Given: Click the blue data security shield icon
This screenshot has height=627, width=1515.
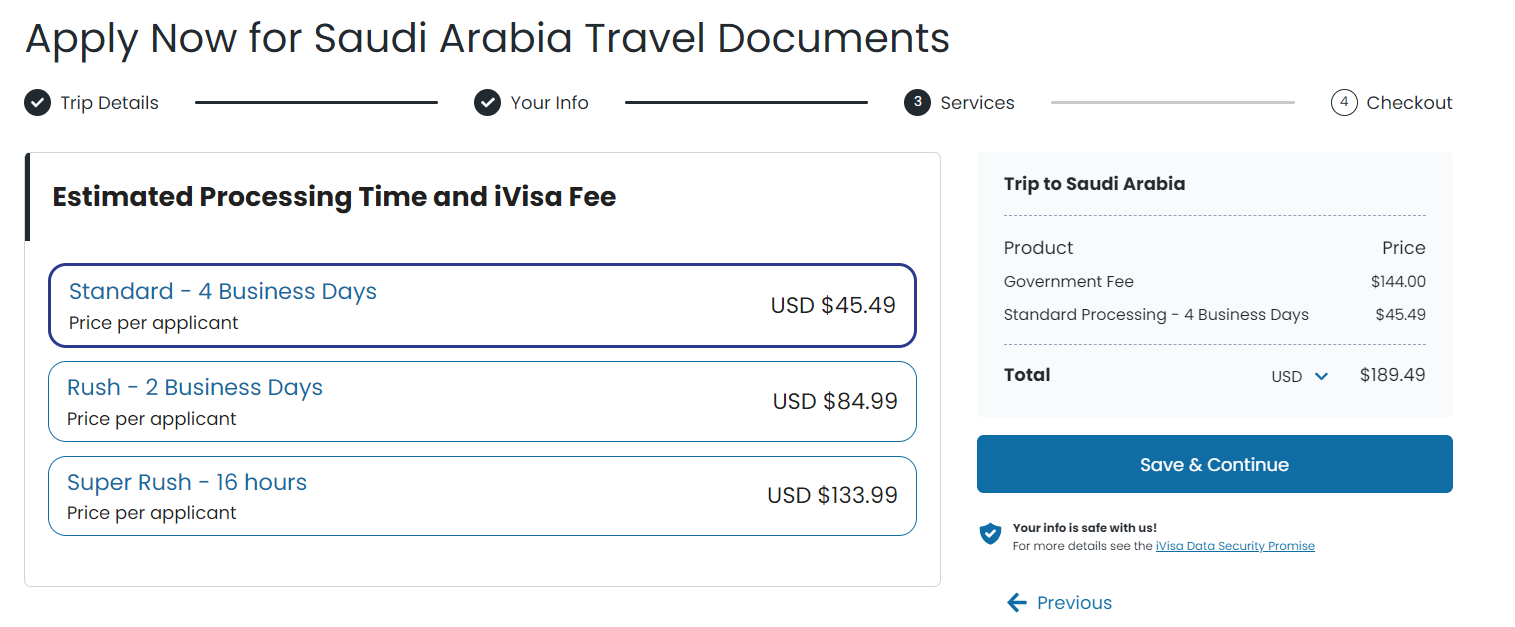Looking at the screenshot, I should [990, 534].
